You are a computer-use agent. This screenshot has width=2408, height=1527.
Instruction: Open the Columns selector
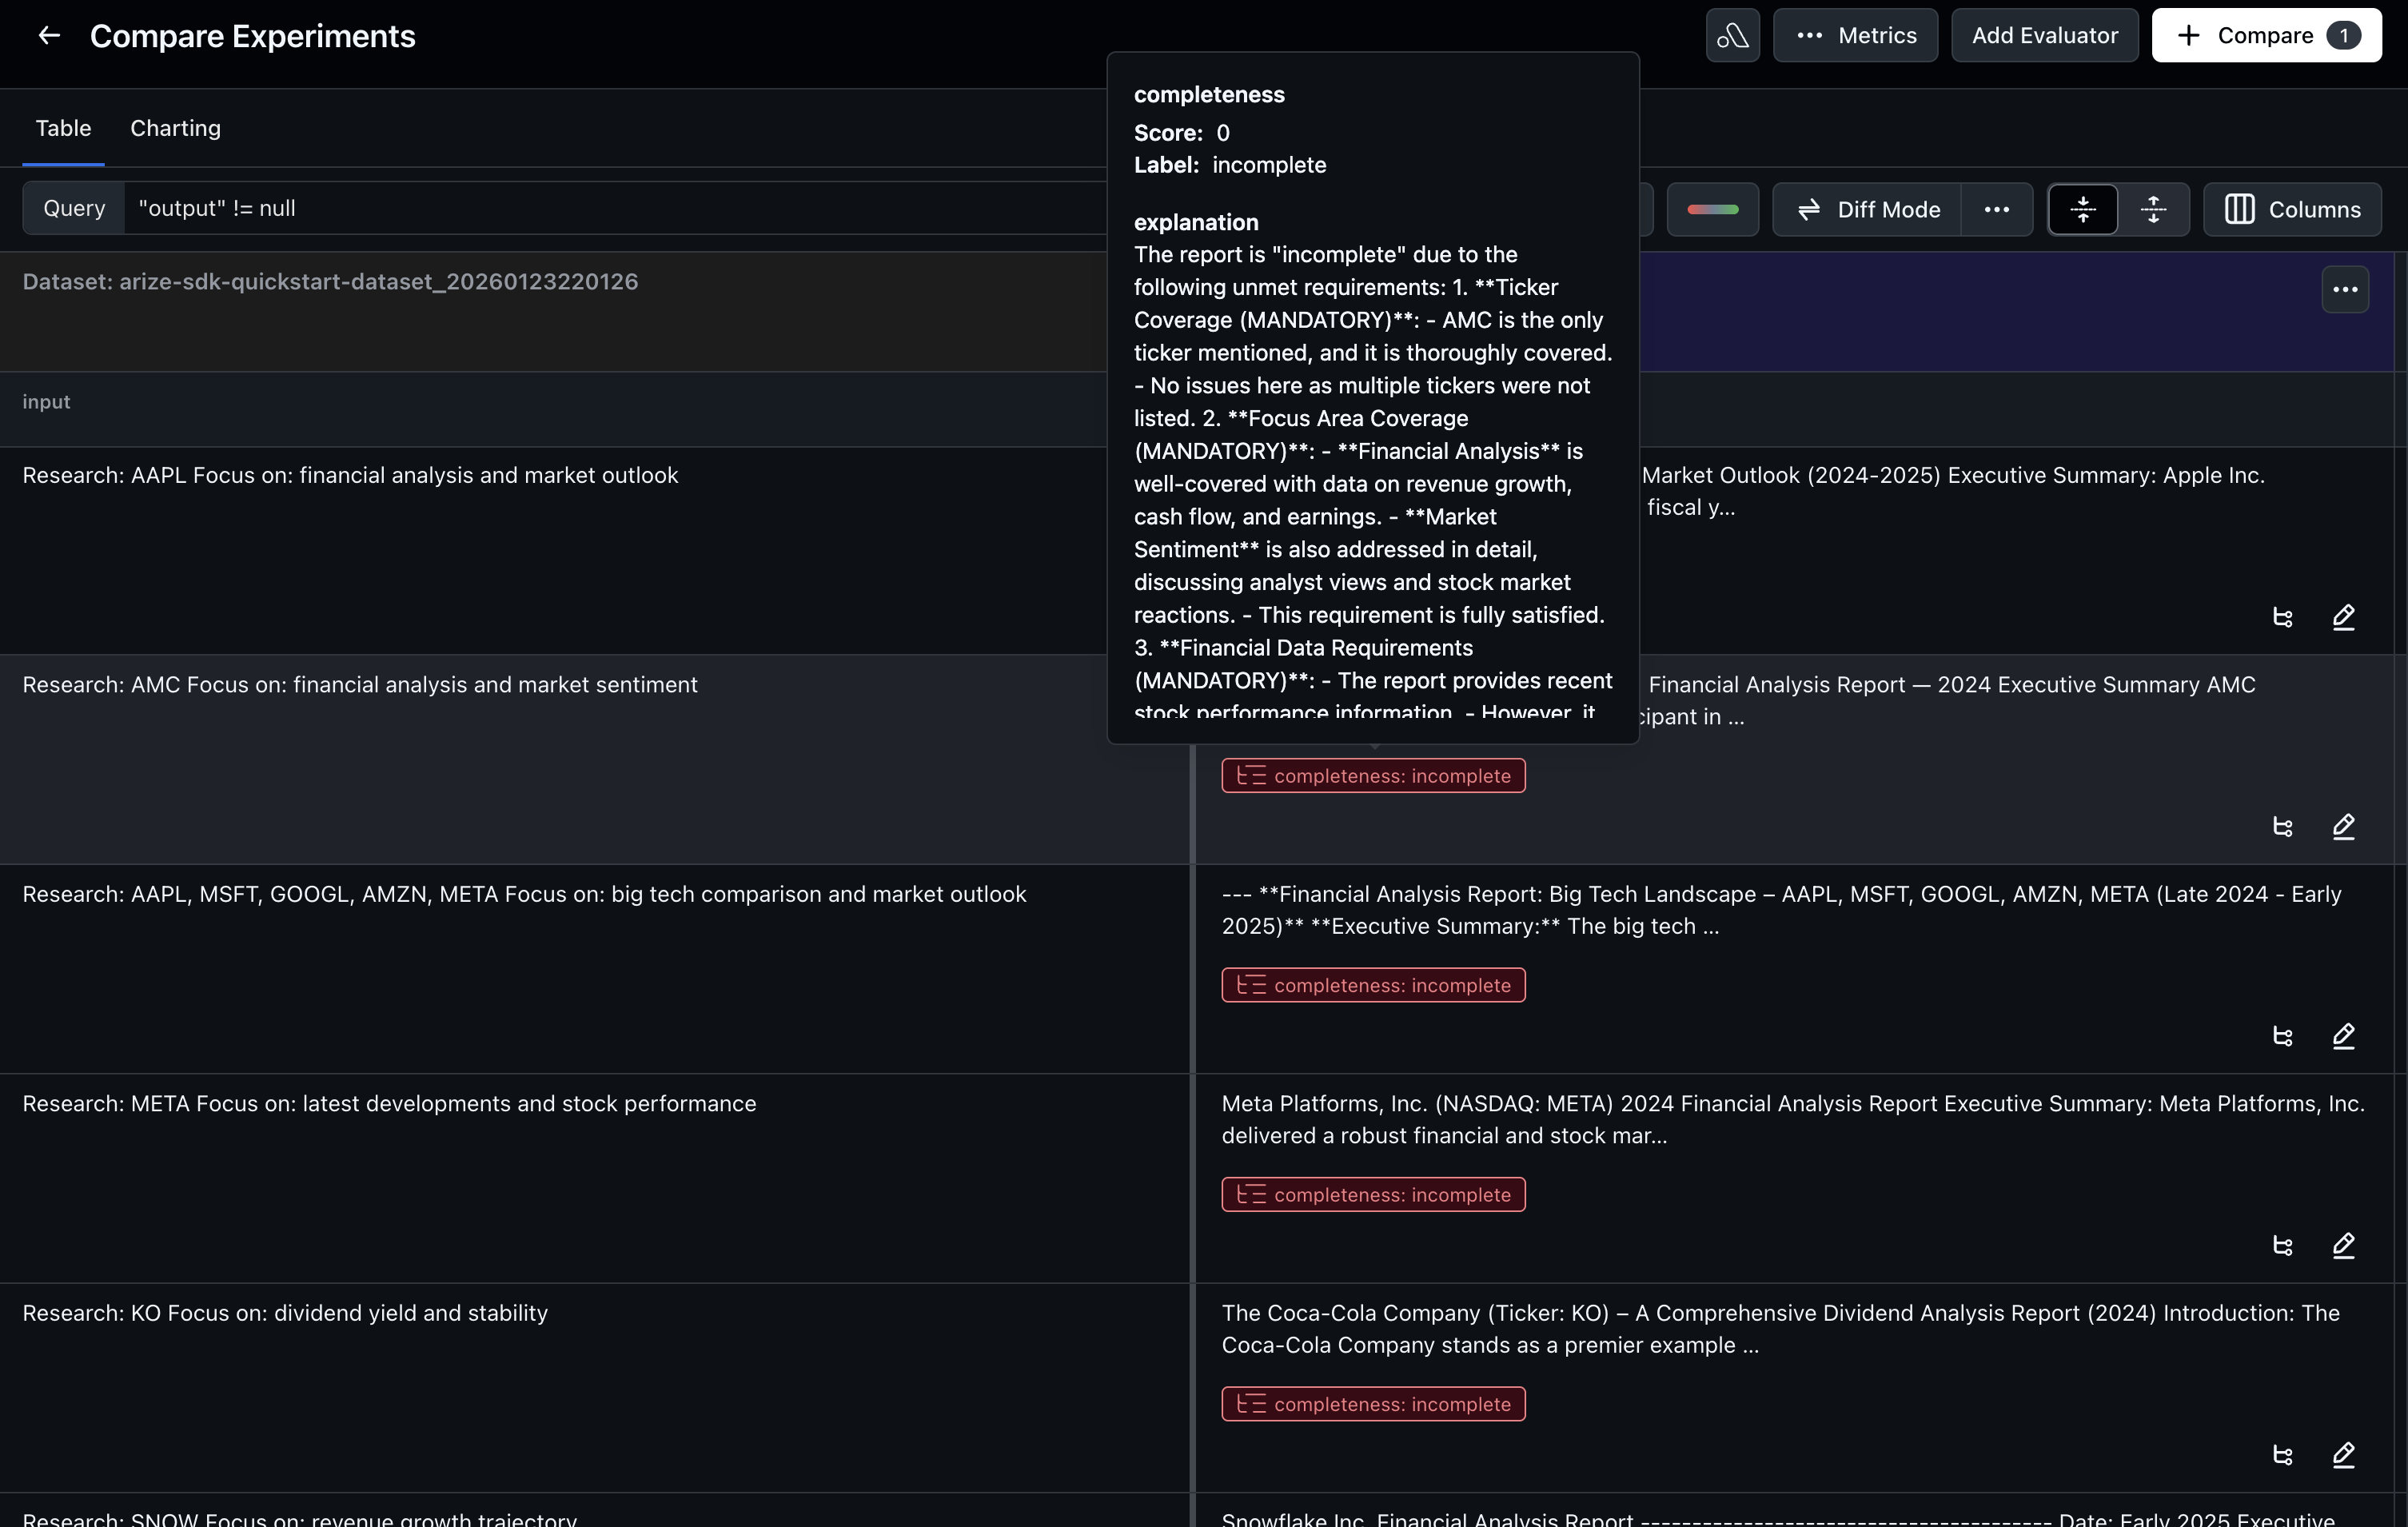[2292, 210]
